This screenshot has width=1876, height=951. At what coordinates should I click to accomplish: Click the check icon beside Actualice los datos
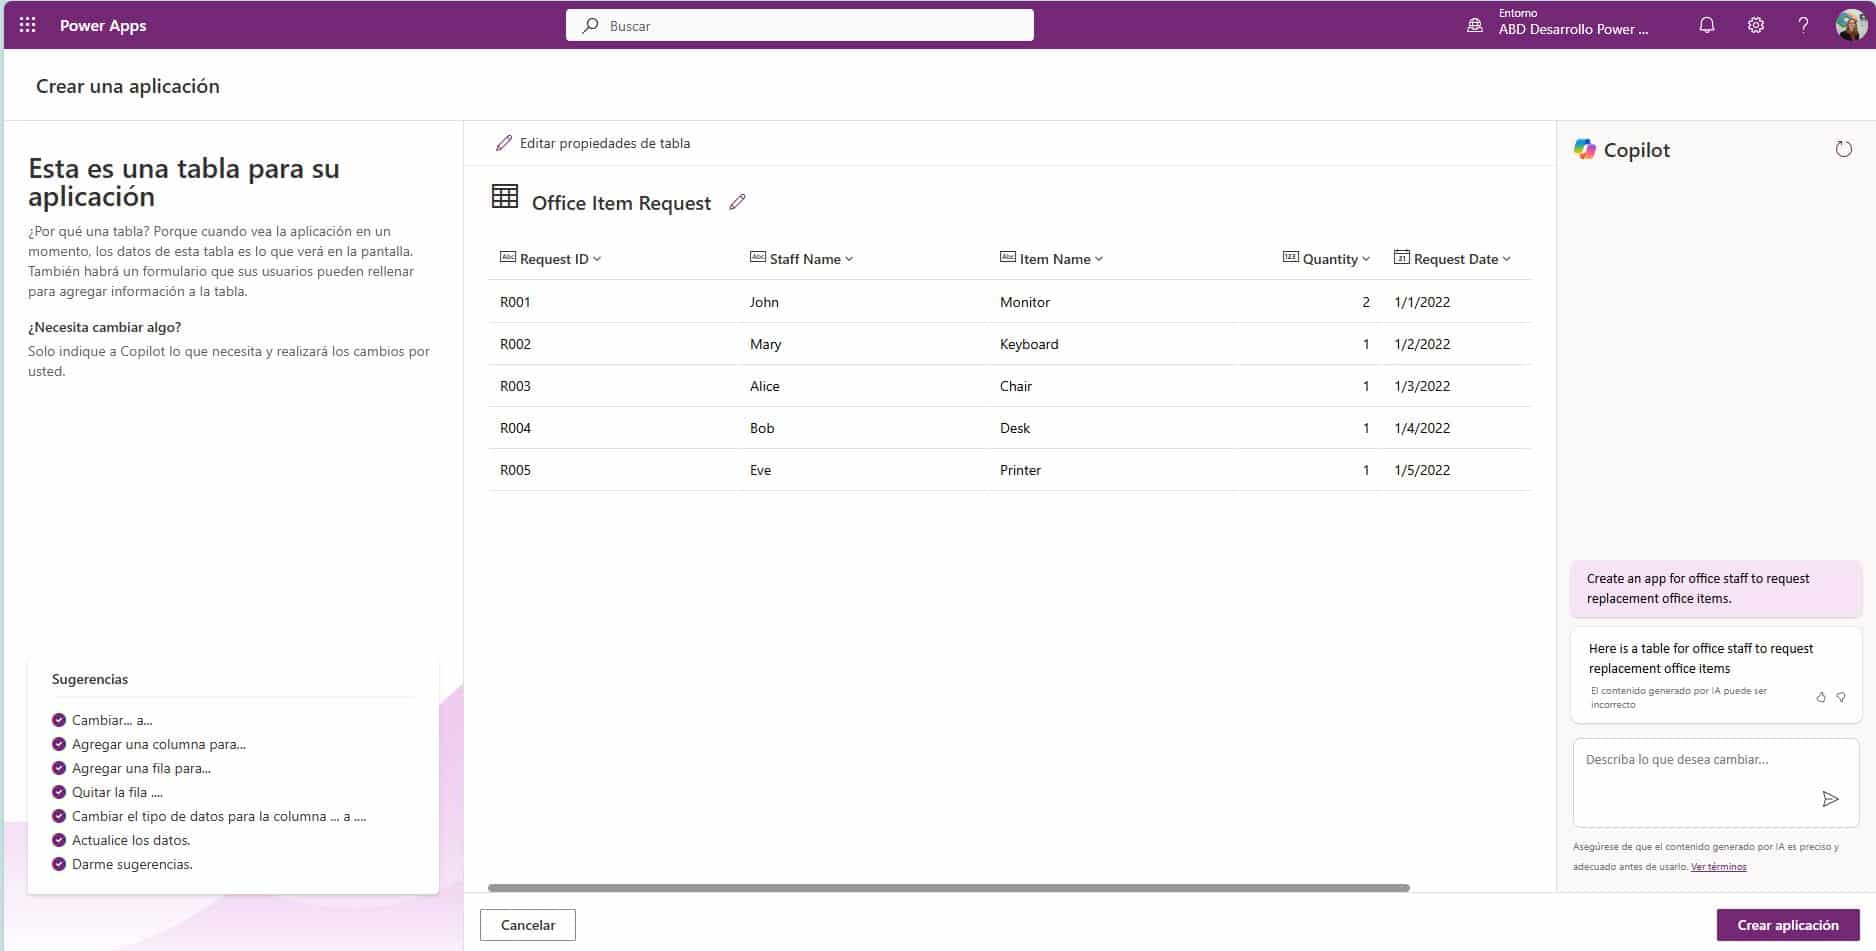pyautogui.click(x=59, y=840)
